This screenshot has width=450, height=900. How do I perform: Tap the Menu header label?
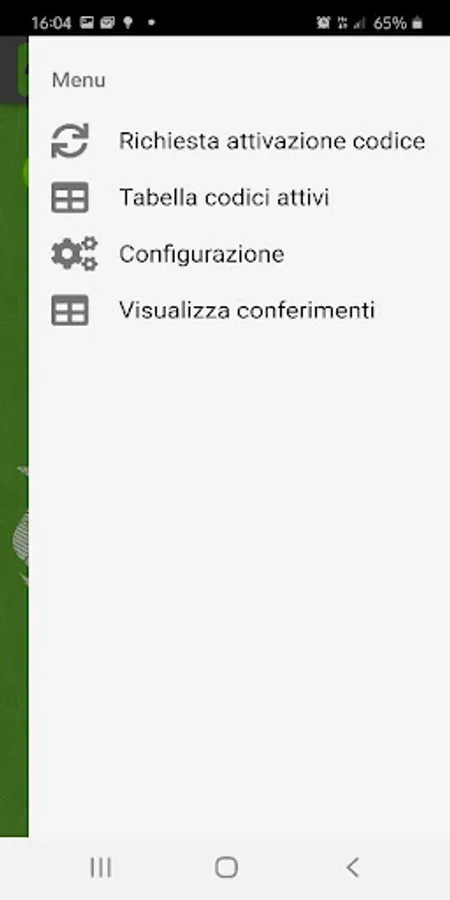(79, 80)
